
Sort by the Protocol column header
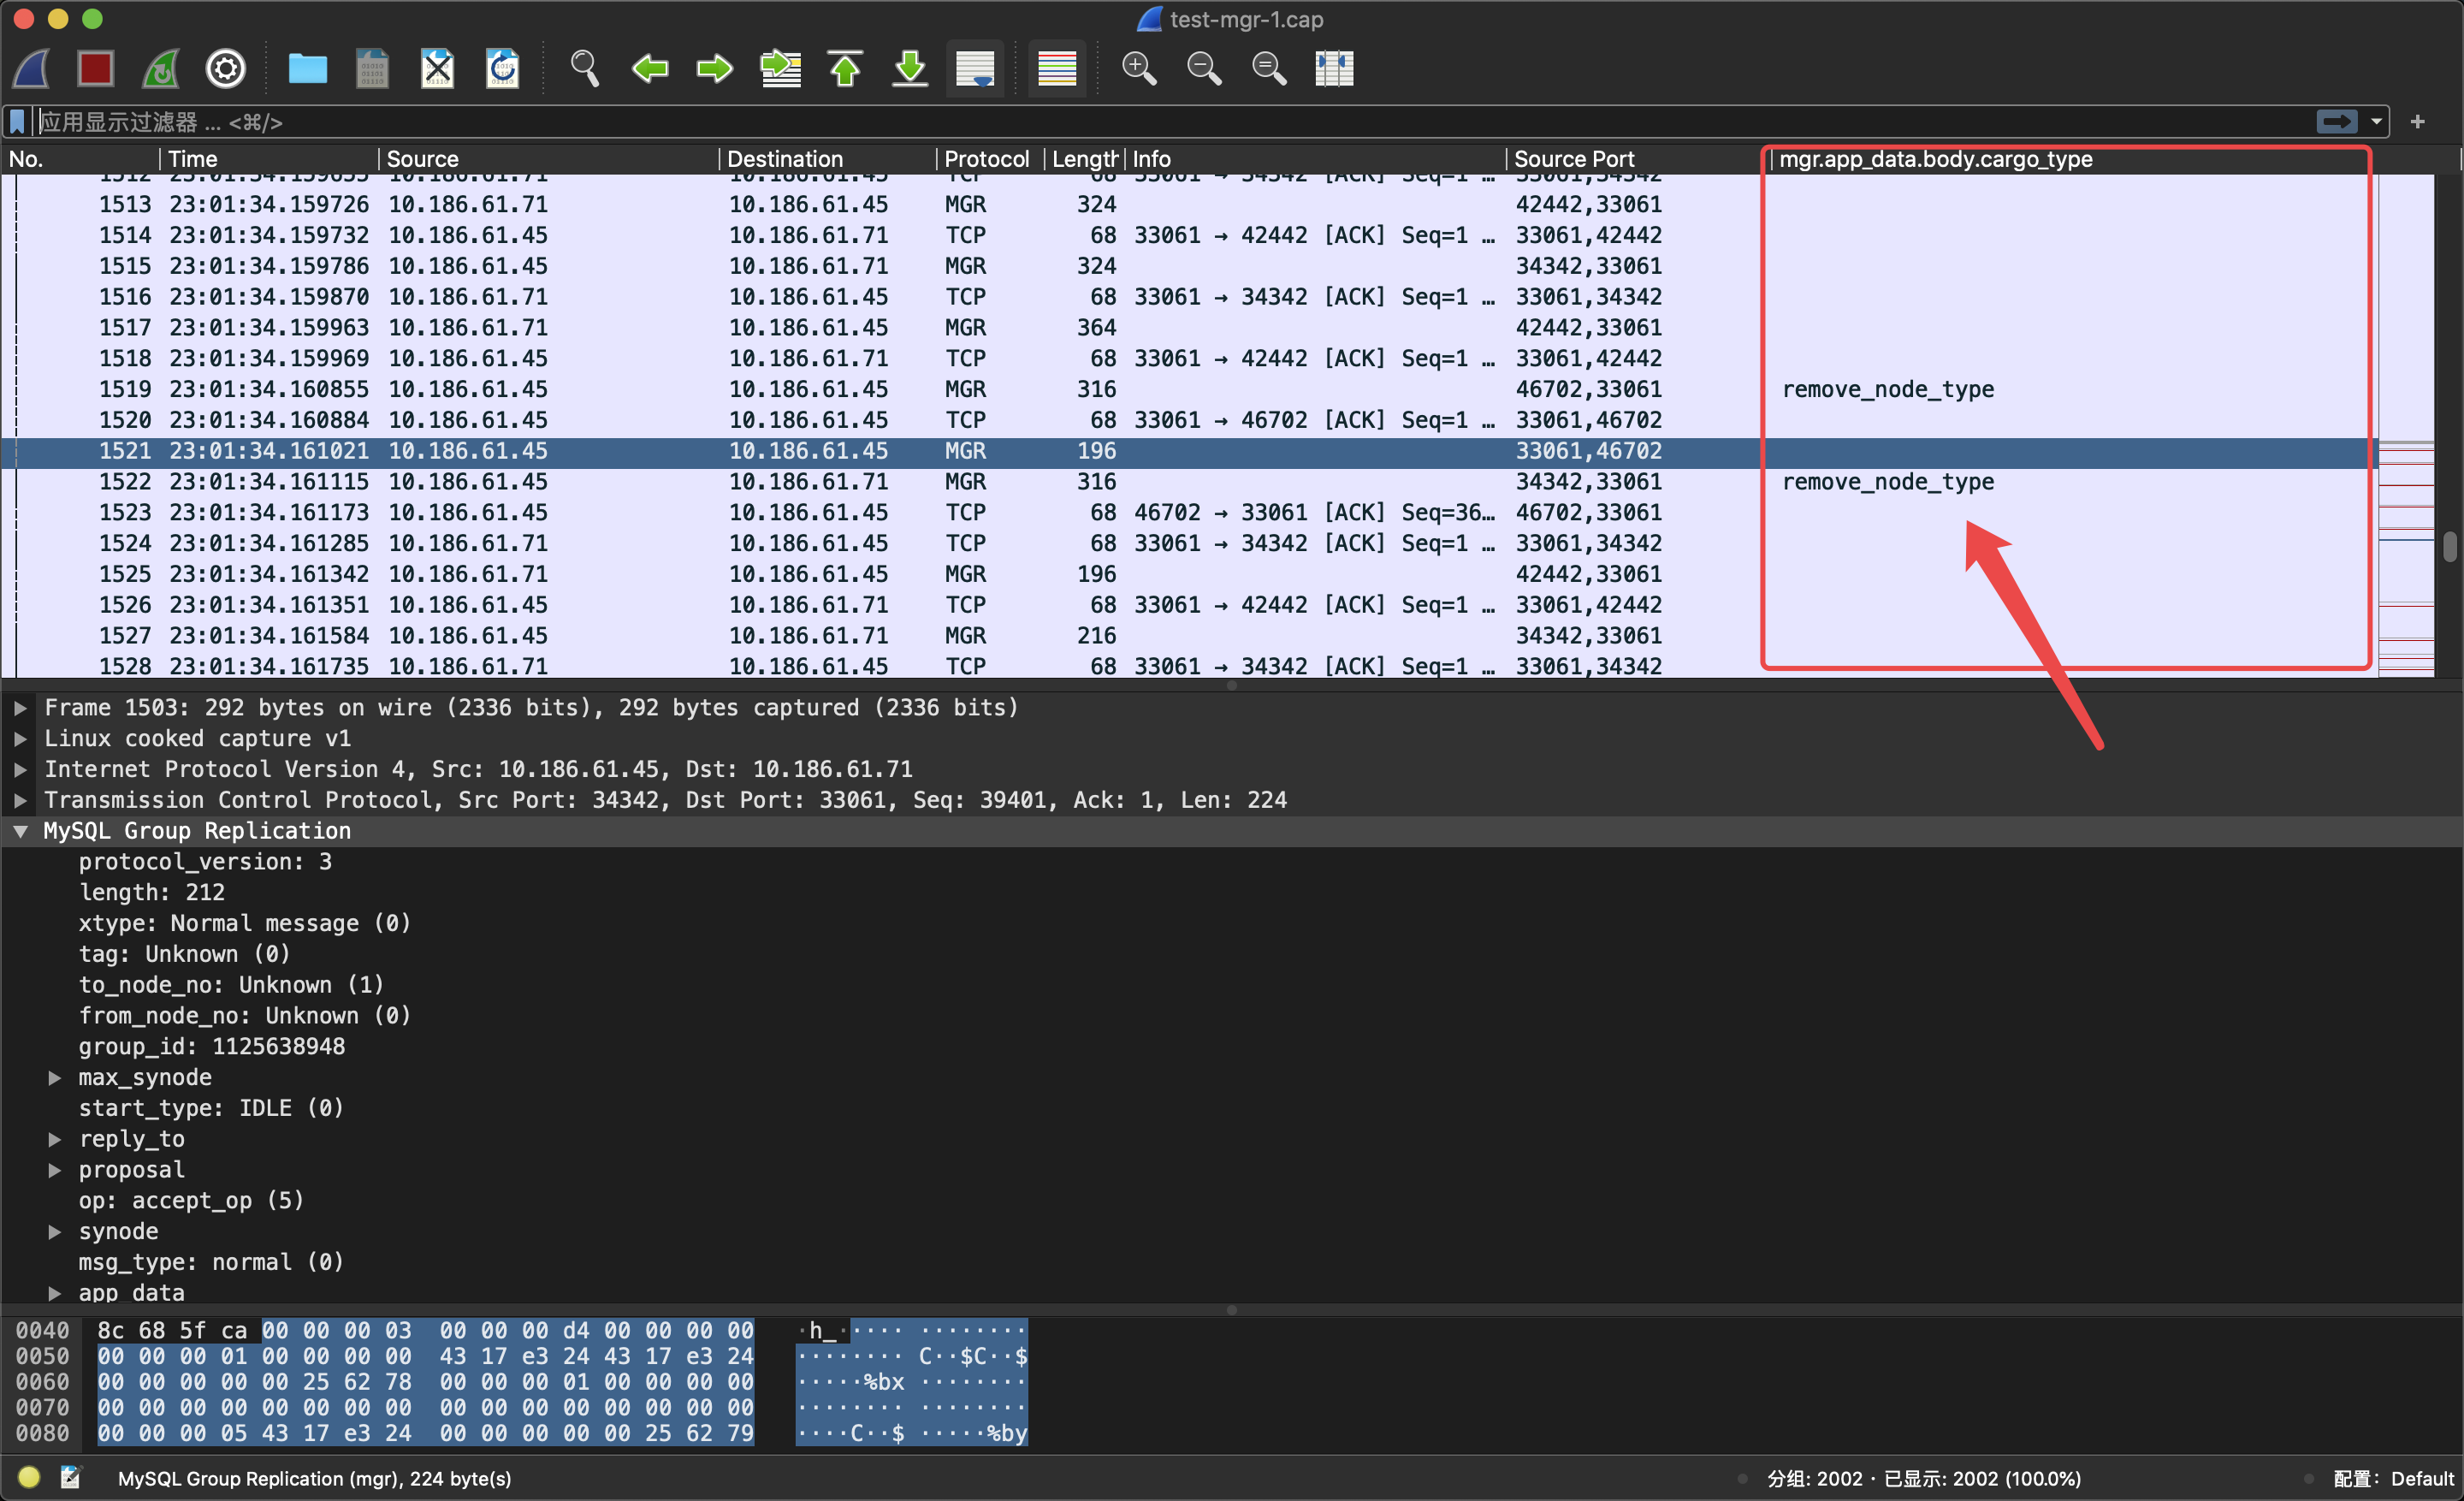coord(986,159)
